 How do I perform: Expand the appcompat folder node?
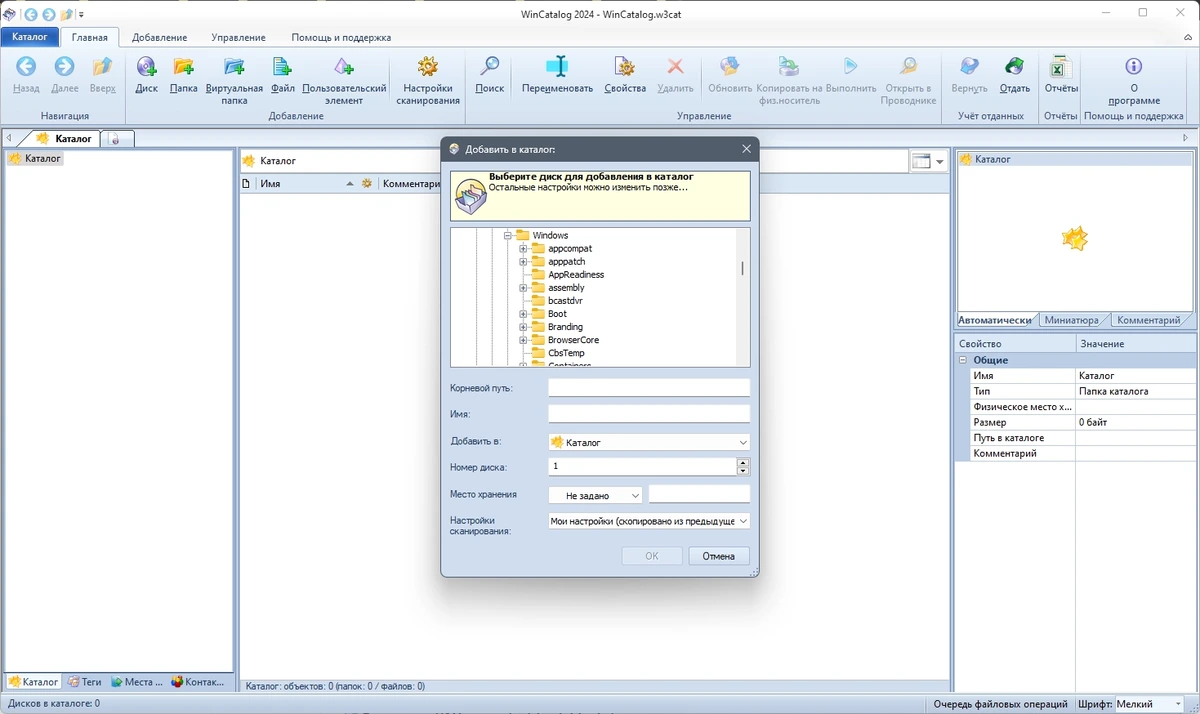coord(523,249)
